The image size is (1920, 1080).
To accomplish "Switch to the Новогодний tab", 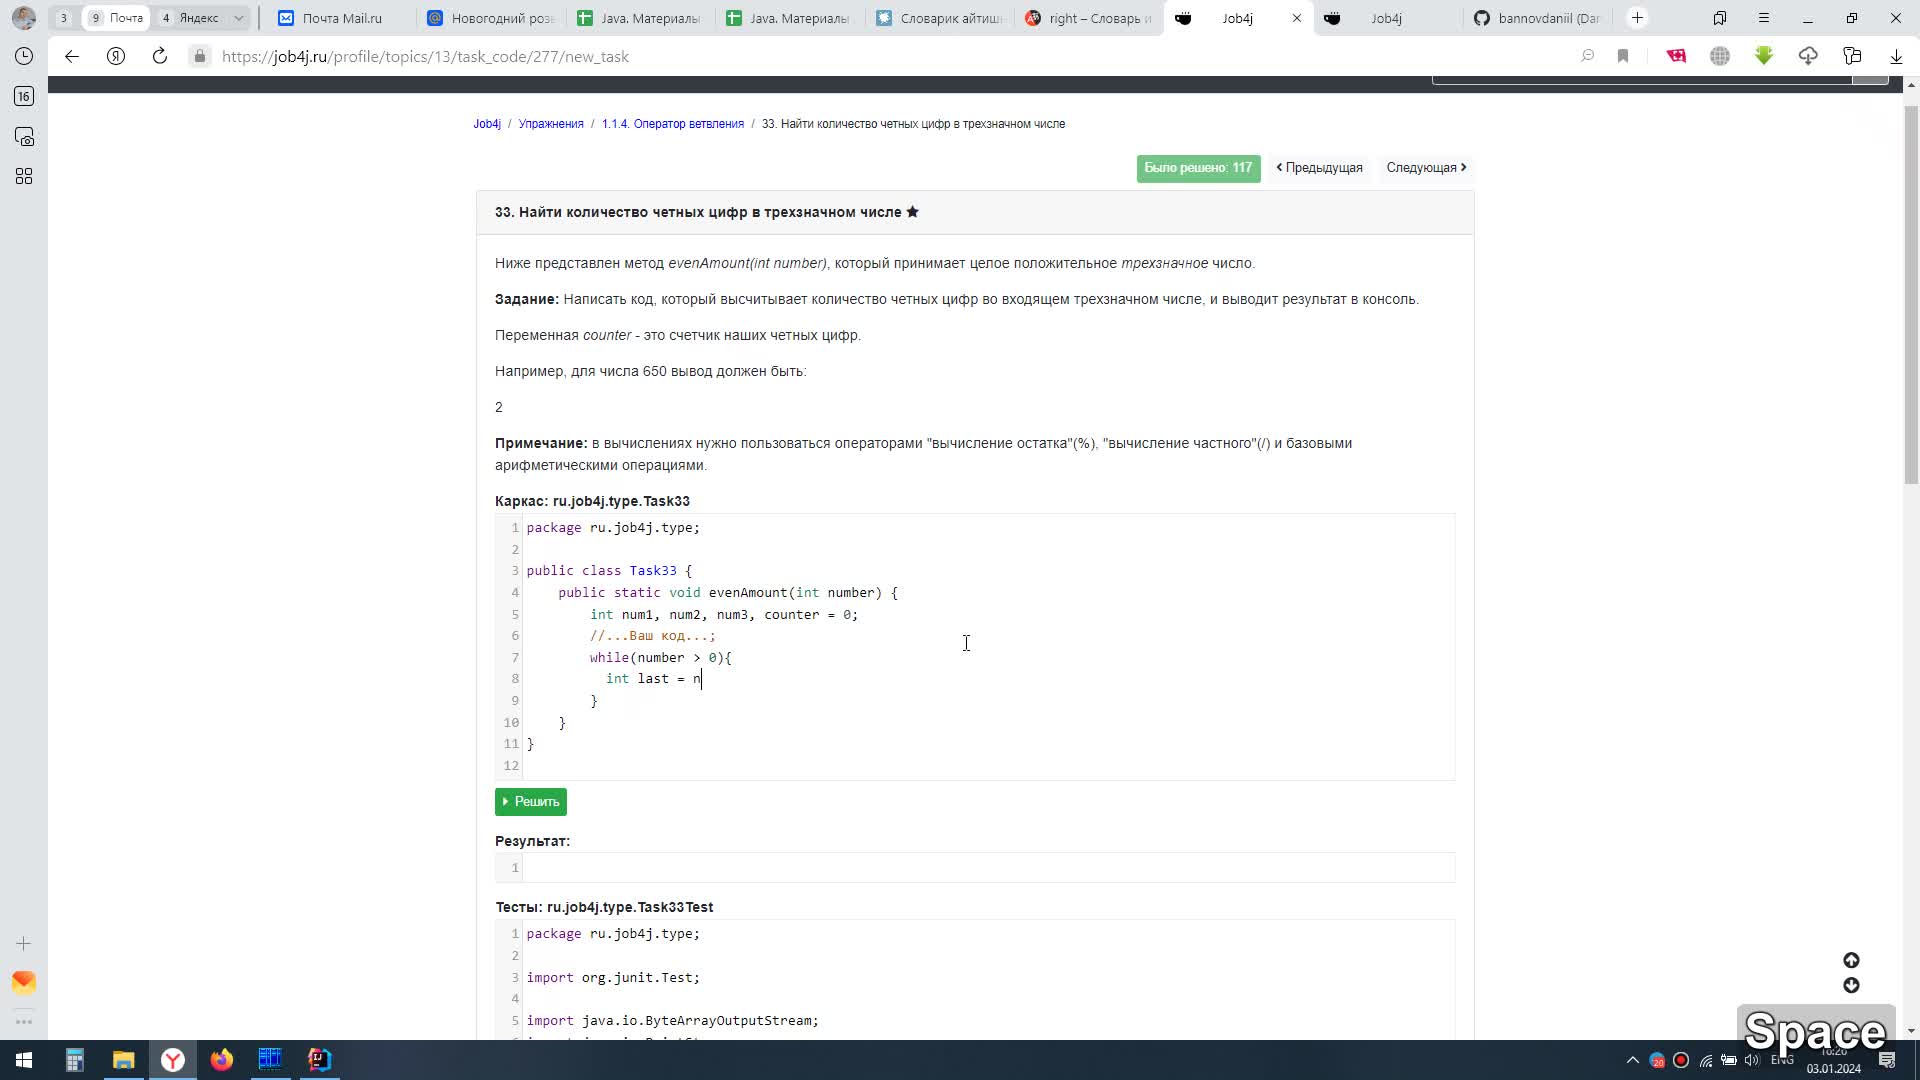I will pos(490,18).
